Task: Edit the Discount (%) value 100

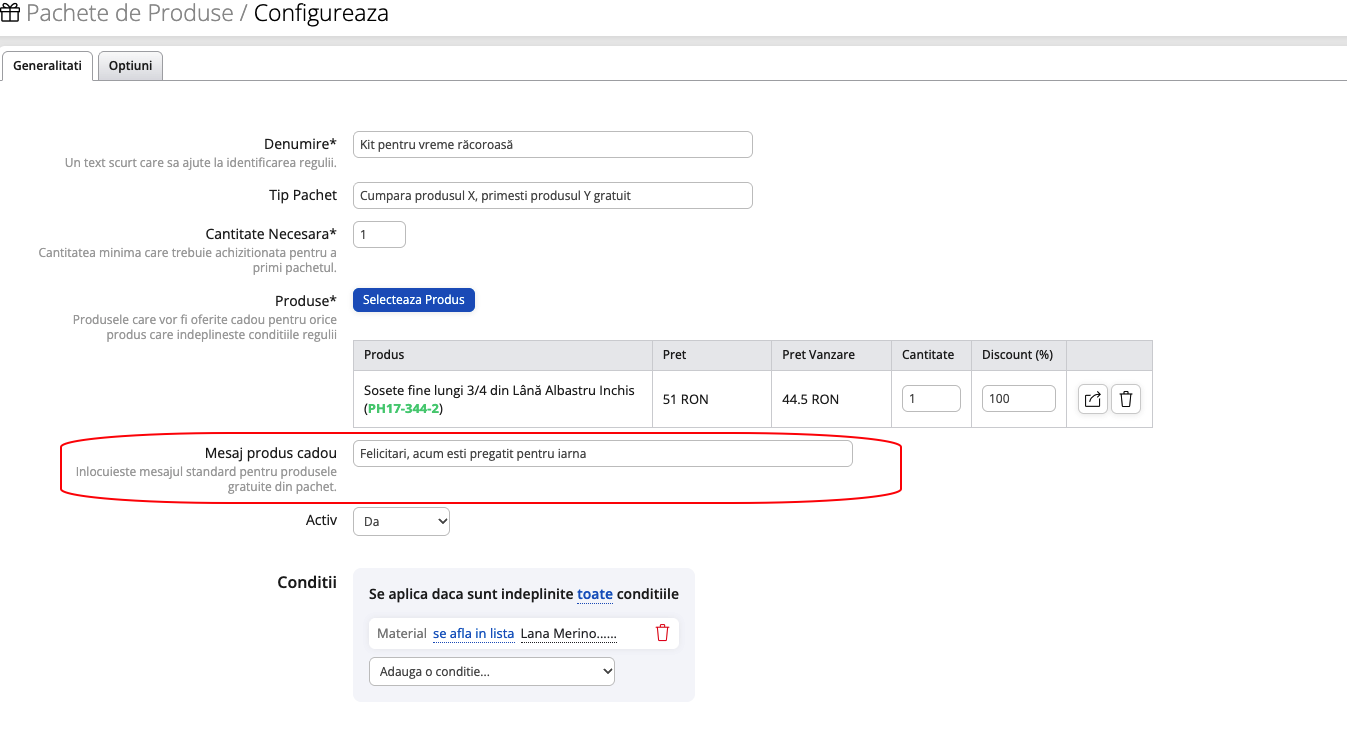Action: [x=1019, y=399]
